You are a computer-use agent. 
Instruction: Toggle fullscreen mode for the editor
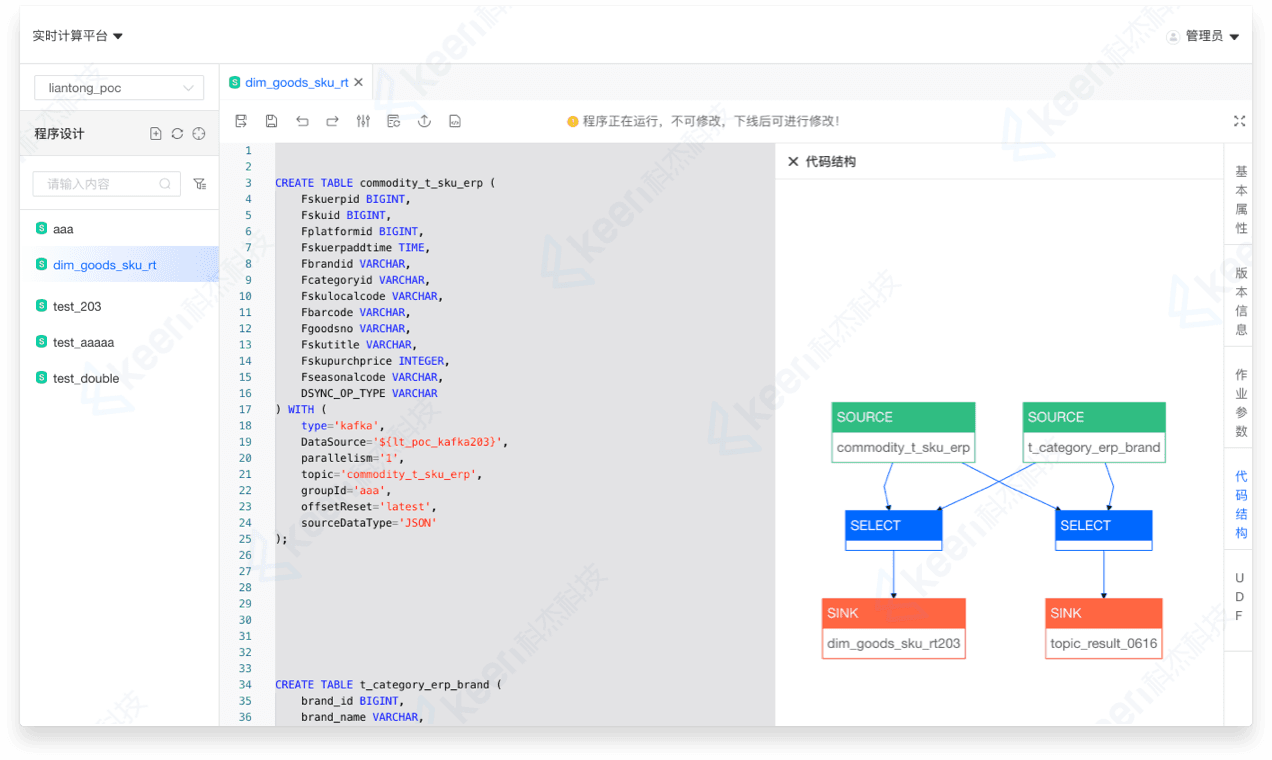click(x=1239, y=121)
